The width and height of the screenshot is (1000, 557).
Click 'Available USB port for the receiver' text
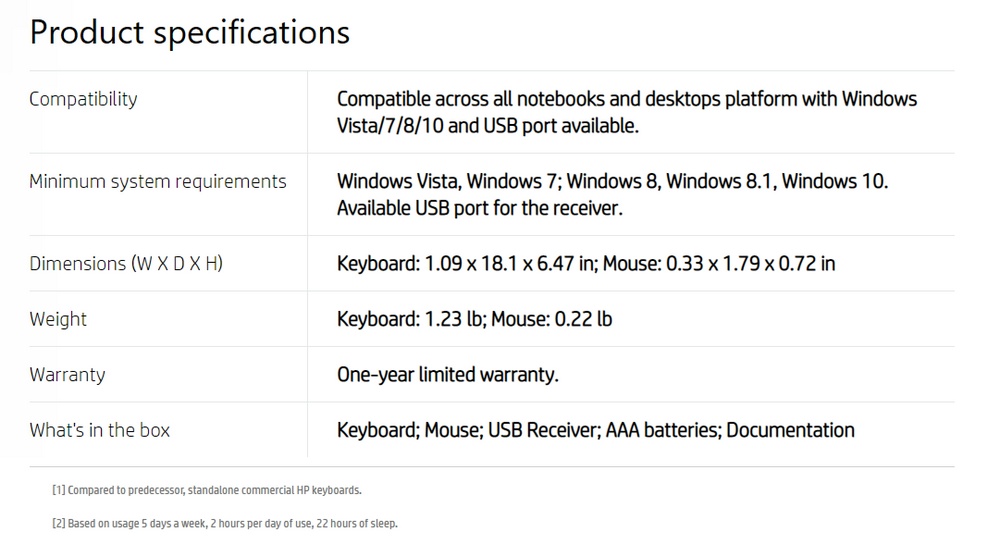[480, 208]
